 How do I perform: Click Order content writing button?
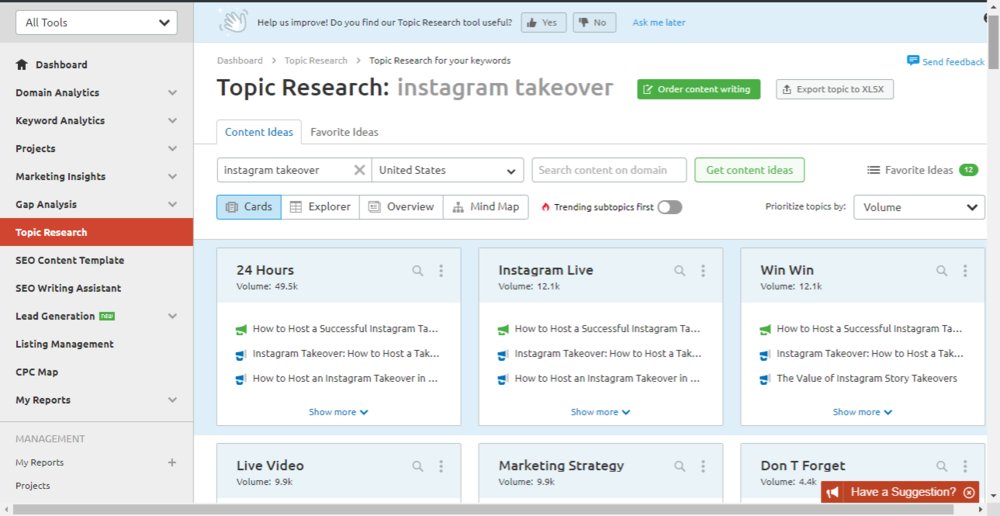click(x=699, y=89)
